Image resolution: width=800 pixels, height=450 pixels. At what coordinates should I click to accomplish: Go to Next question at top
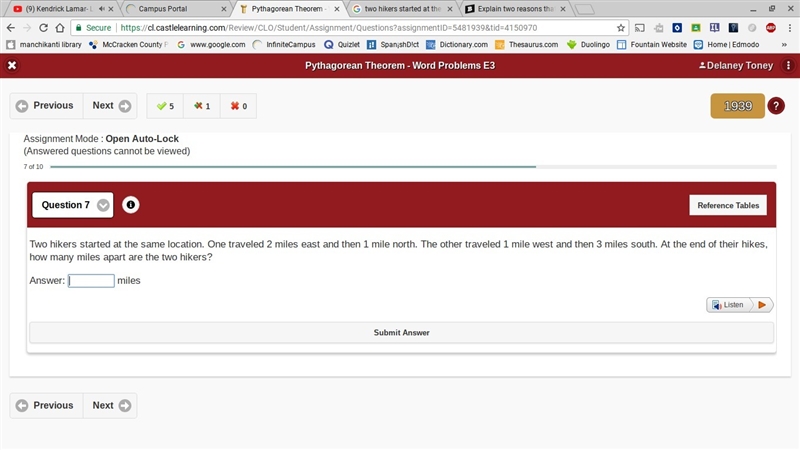pyautogui.click(x=110, y=106)
